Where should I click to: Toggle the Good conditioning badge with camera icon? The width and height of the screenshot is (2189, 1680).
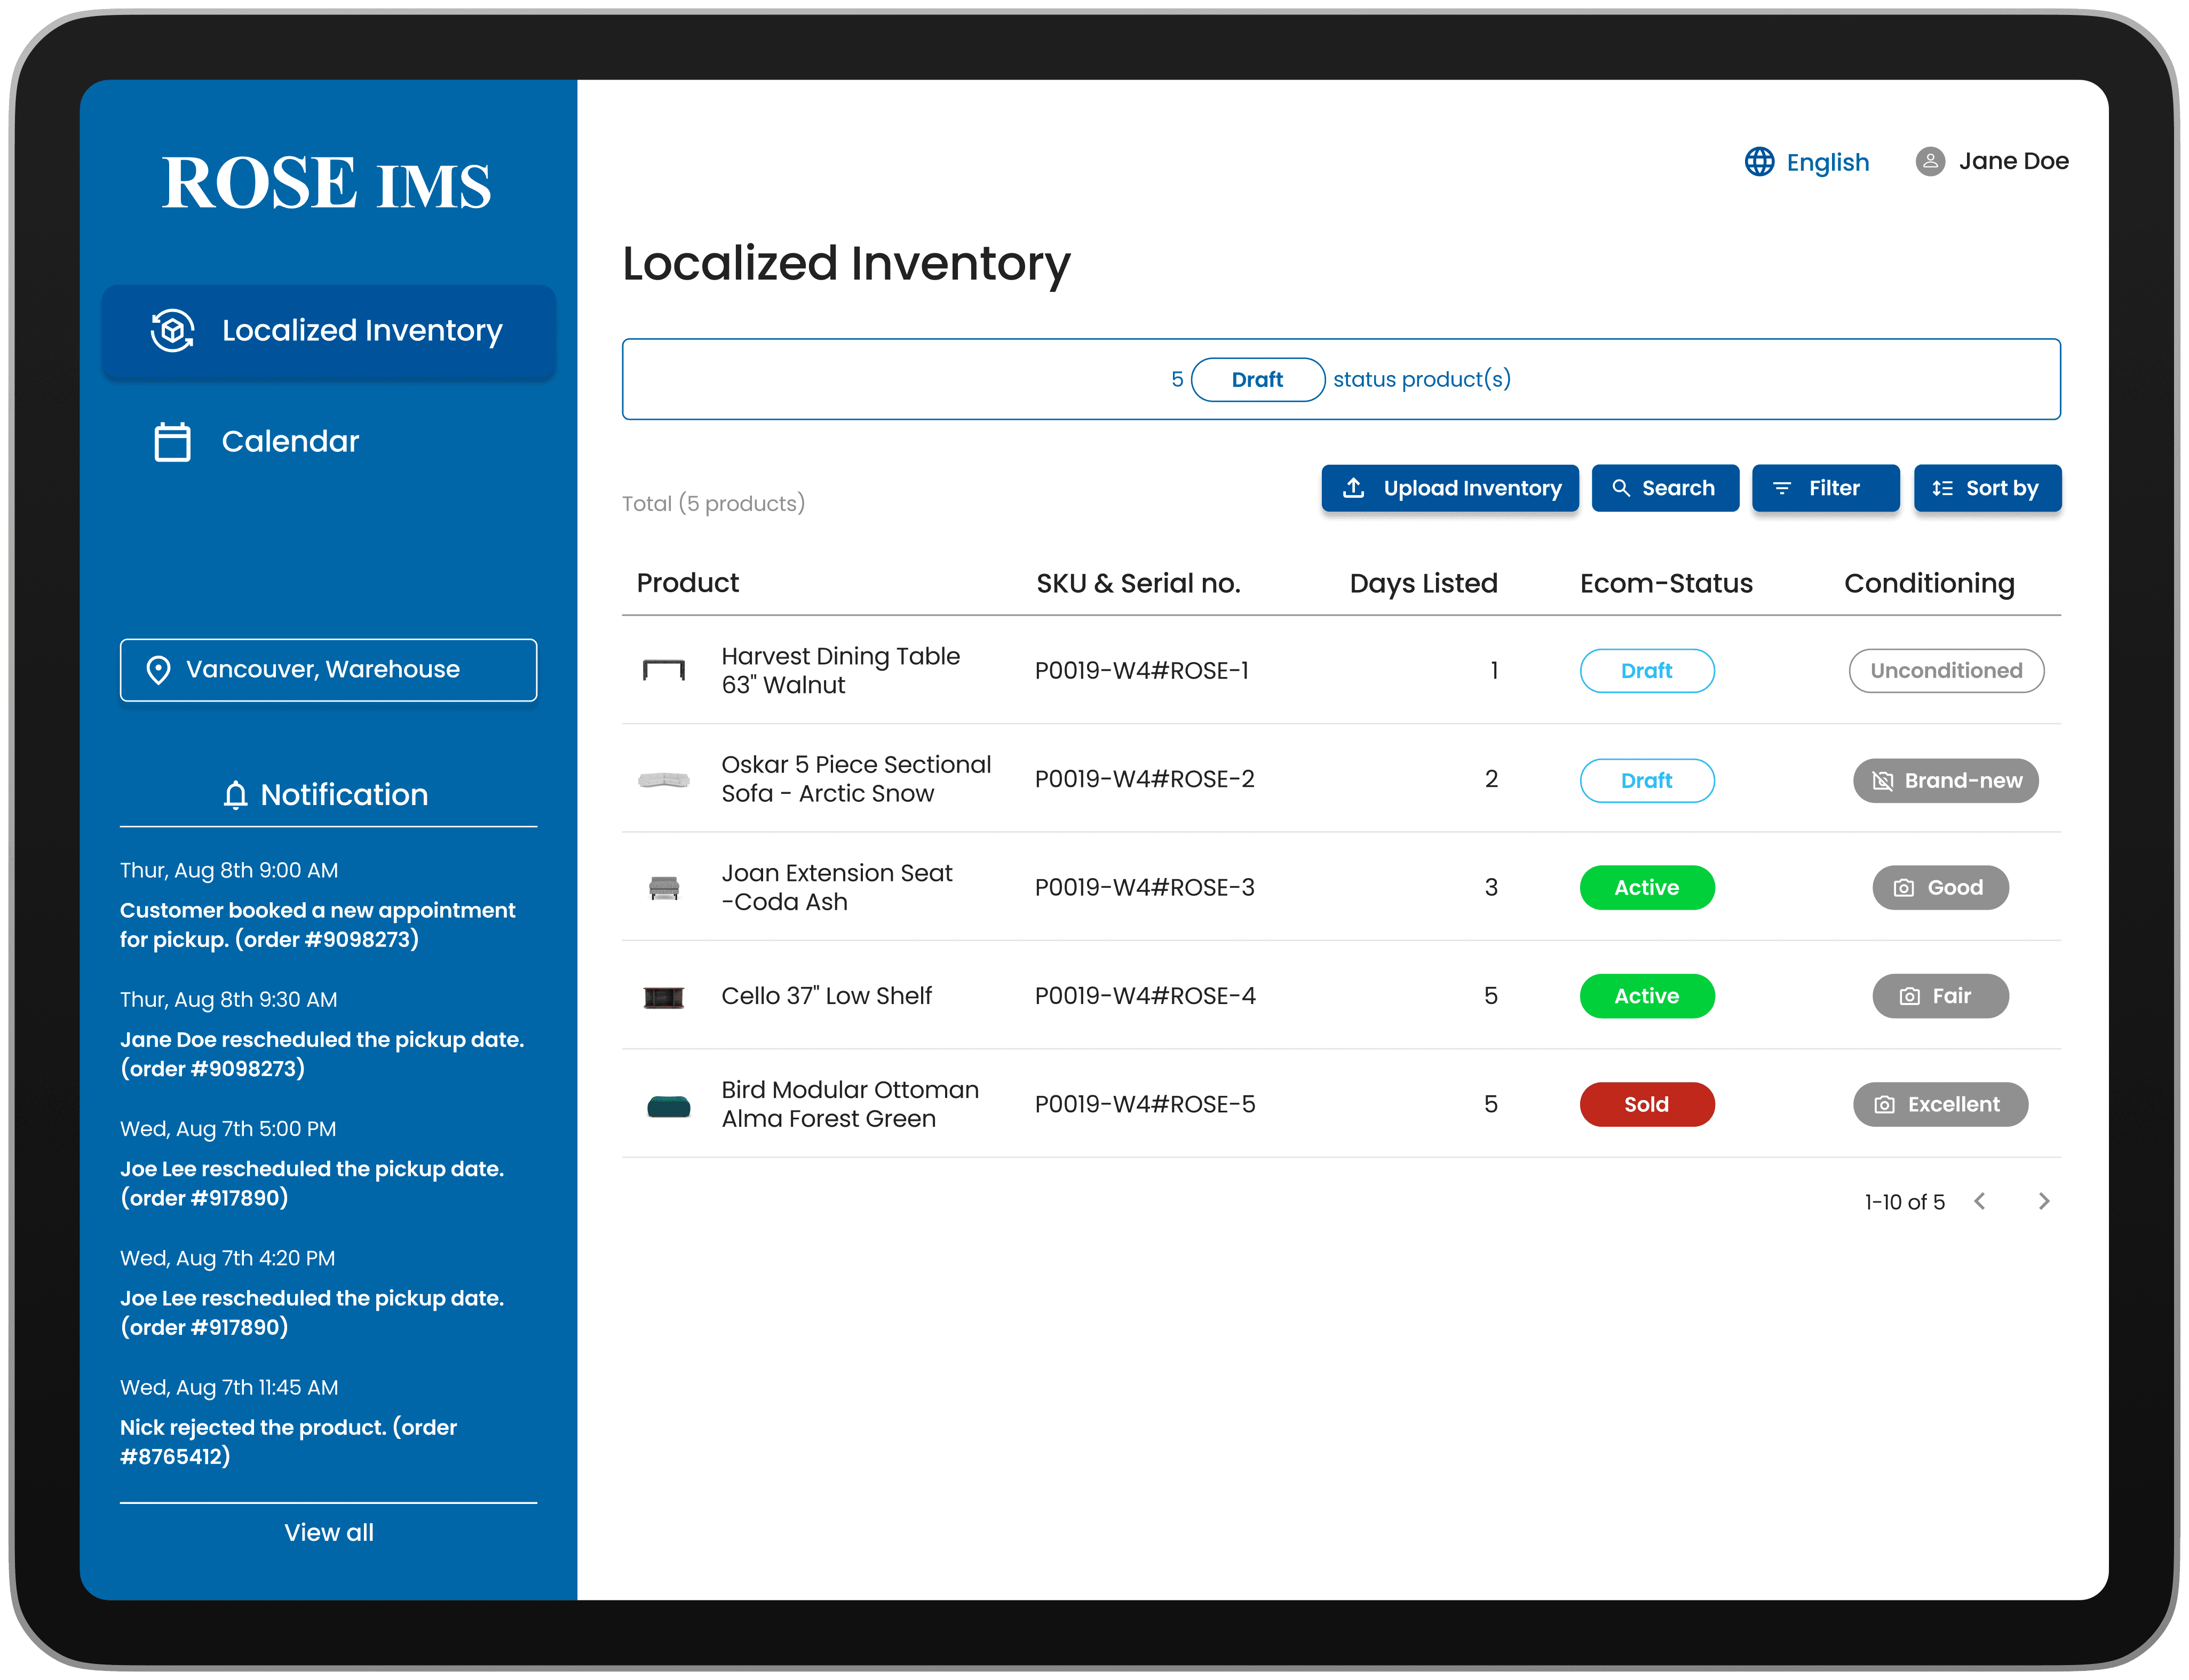point(1939,887)
